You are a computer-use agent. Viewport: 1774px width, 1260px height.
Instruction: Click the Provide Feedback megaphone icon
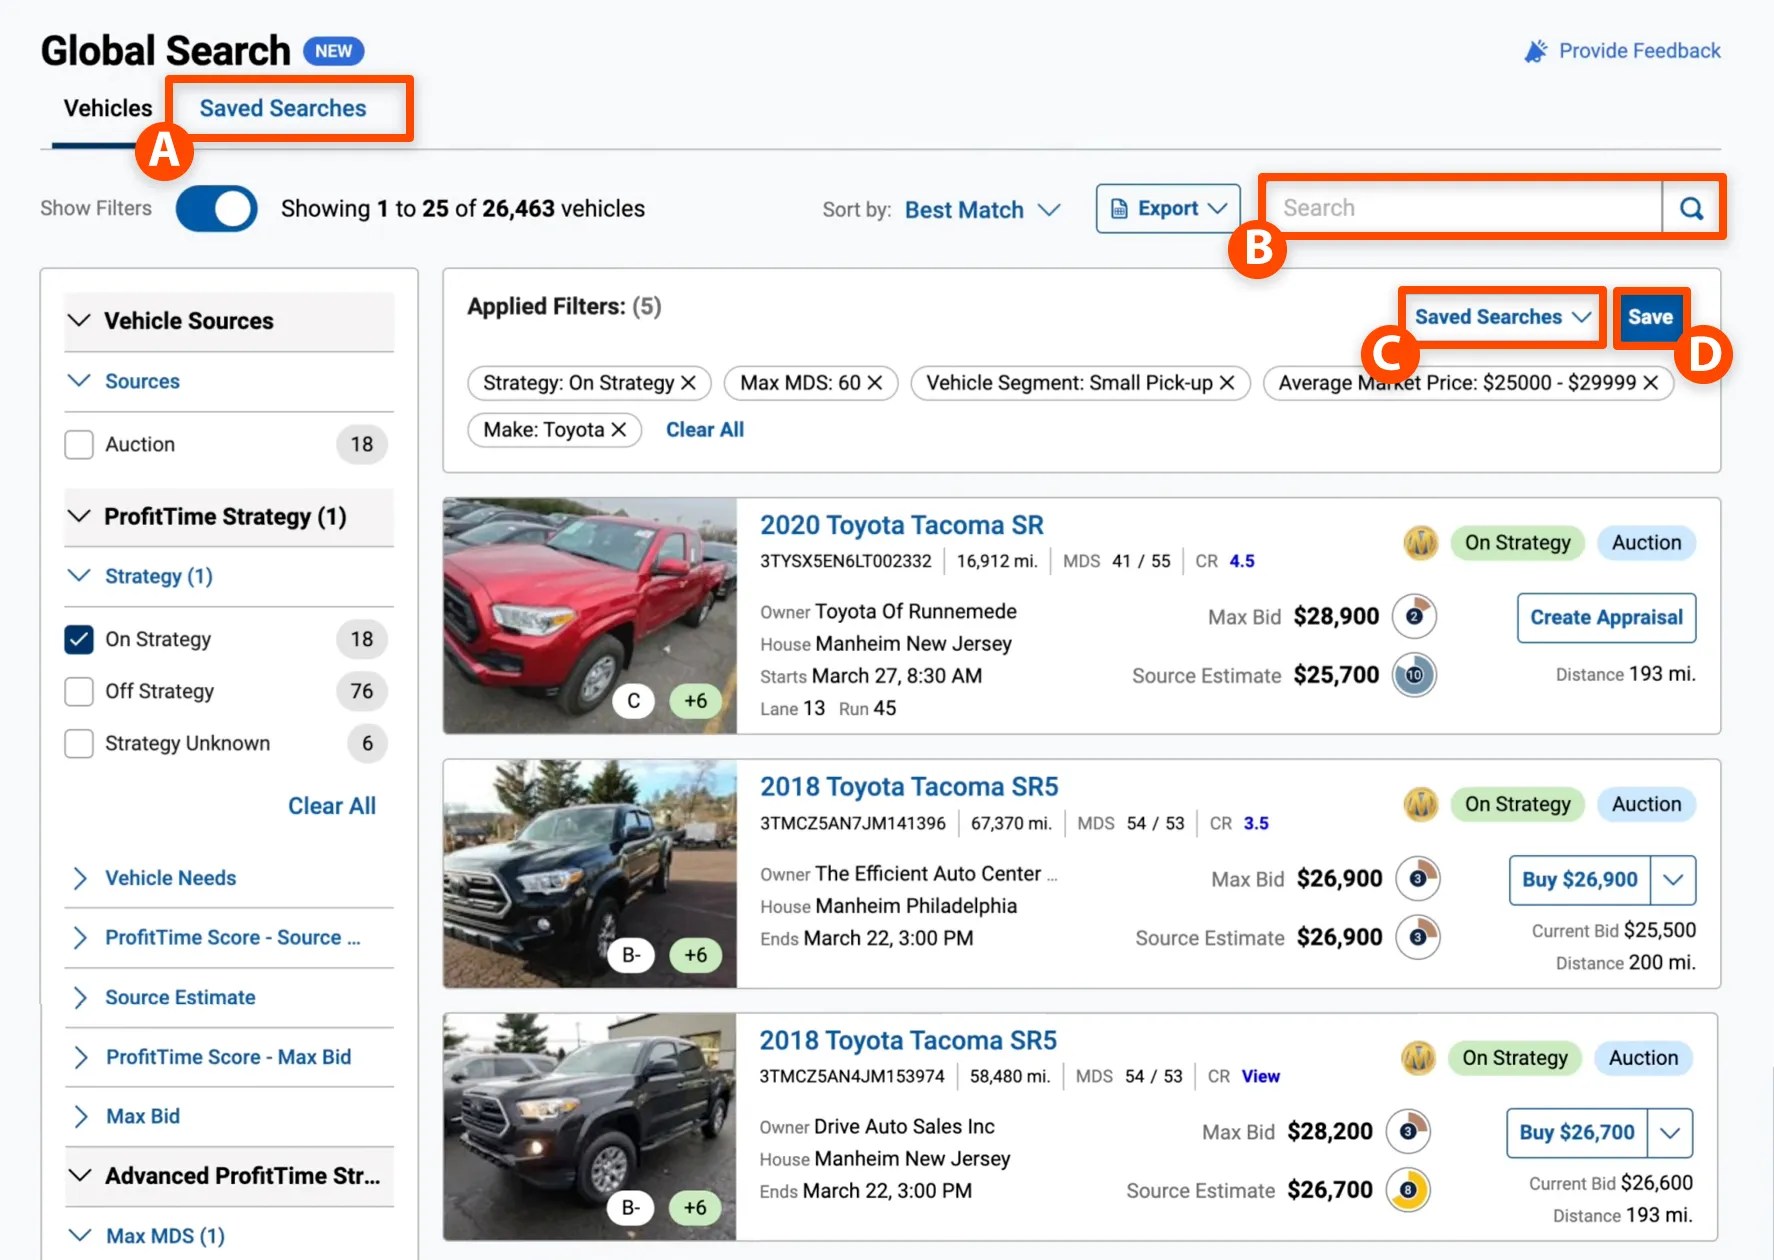click(x=1535, y=51)
